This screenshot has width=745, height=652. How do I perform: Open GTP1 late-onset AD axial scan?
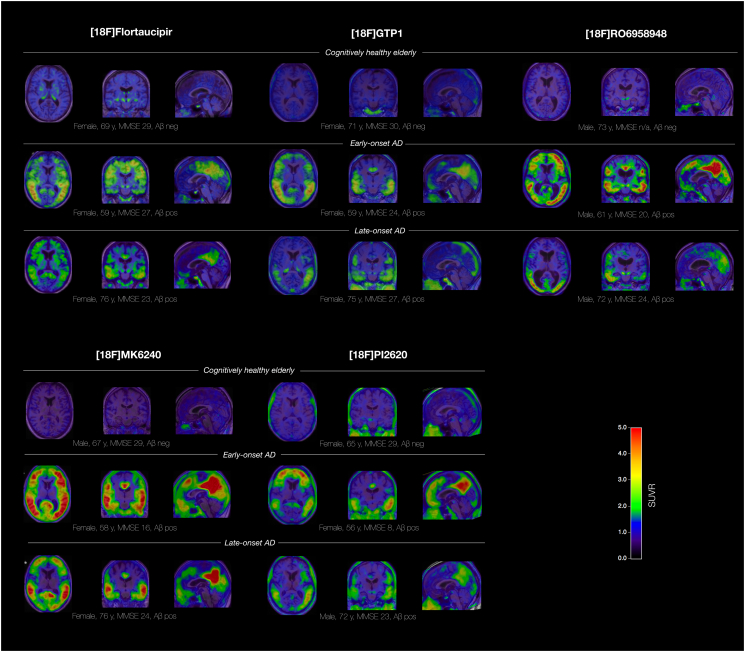[293, 265]
